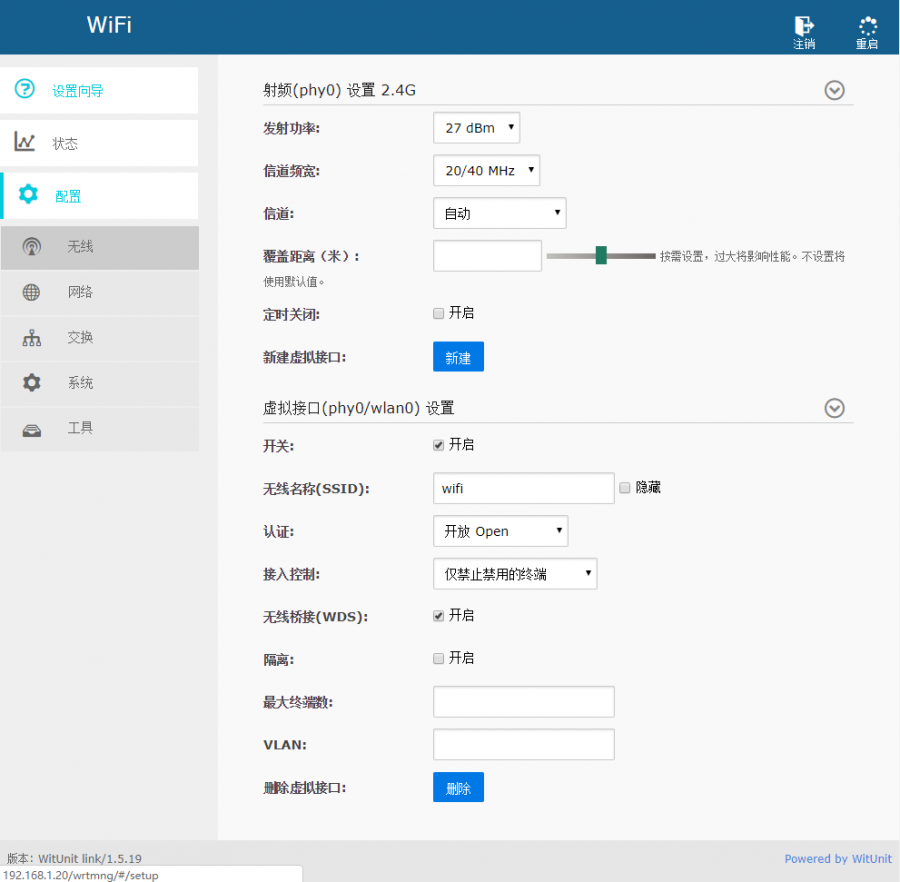This screenshot has height=882, width=900.
Task: Click the wireless antenna icon
Action: tap(32, 247)
